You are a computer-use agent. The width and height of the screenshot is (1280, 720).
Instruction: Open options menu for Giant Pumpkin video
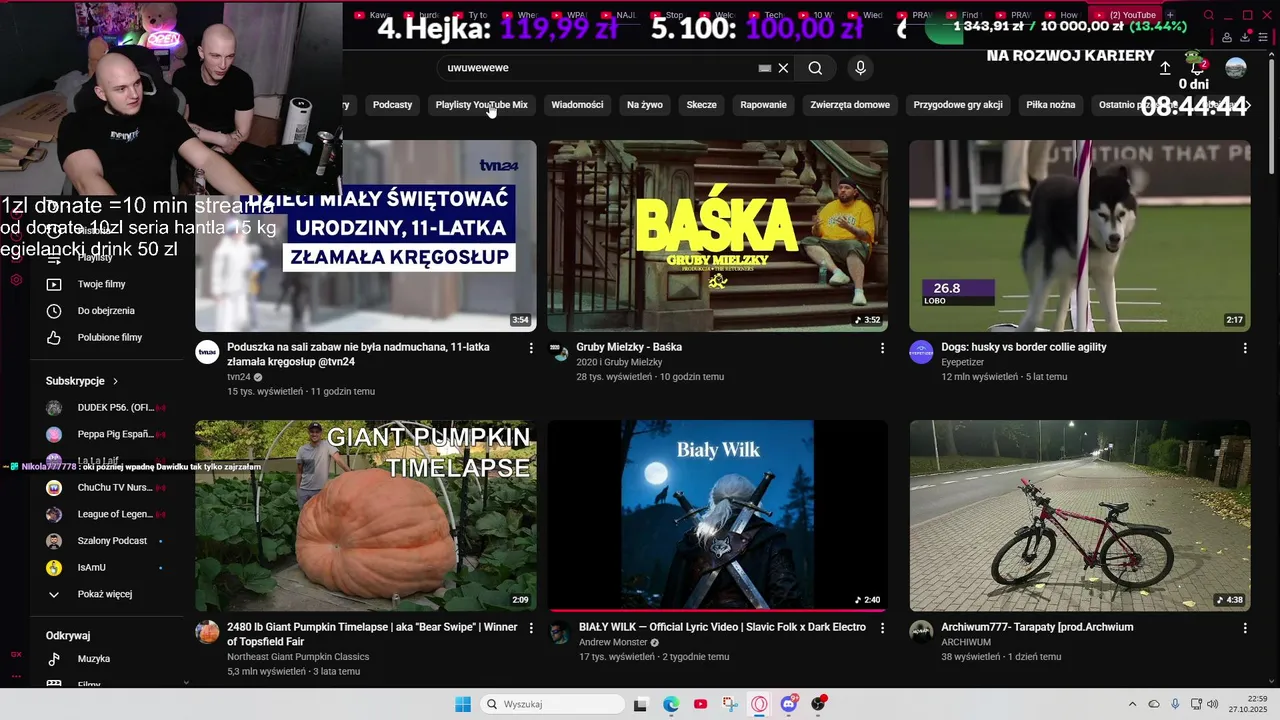tap(531, 628)
